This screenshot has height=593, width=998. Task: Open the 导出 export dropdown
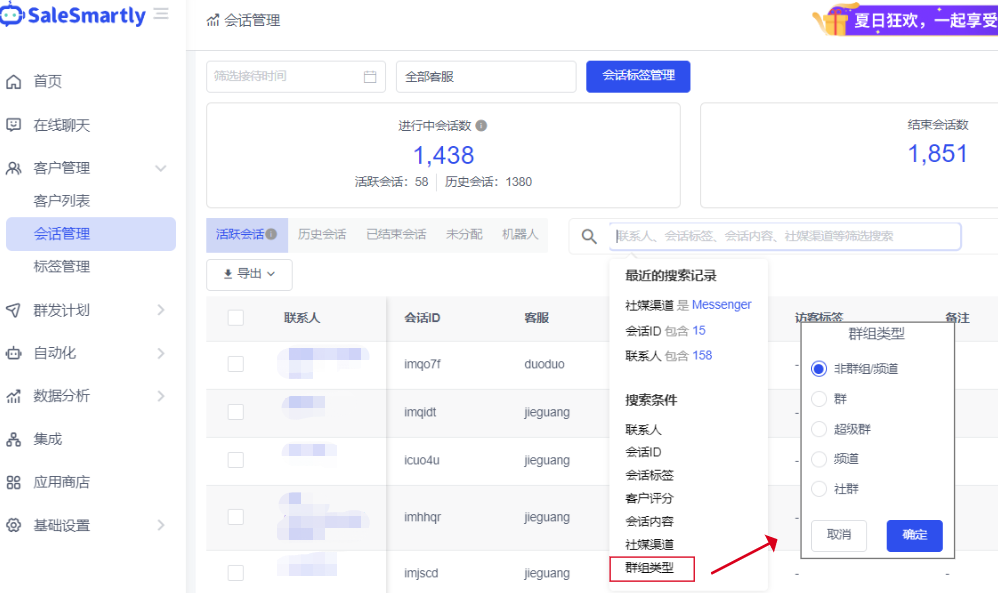point(249,274)
